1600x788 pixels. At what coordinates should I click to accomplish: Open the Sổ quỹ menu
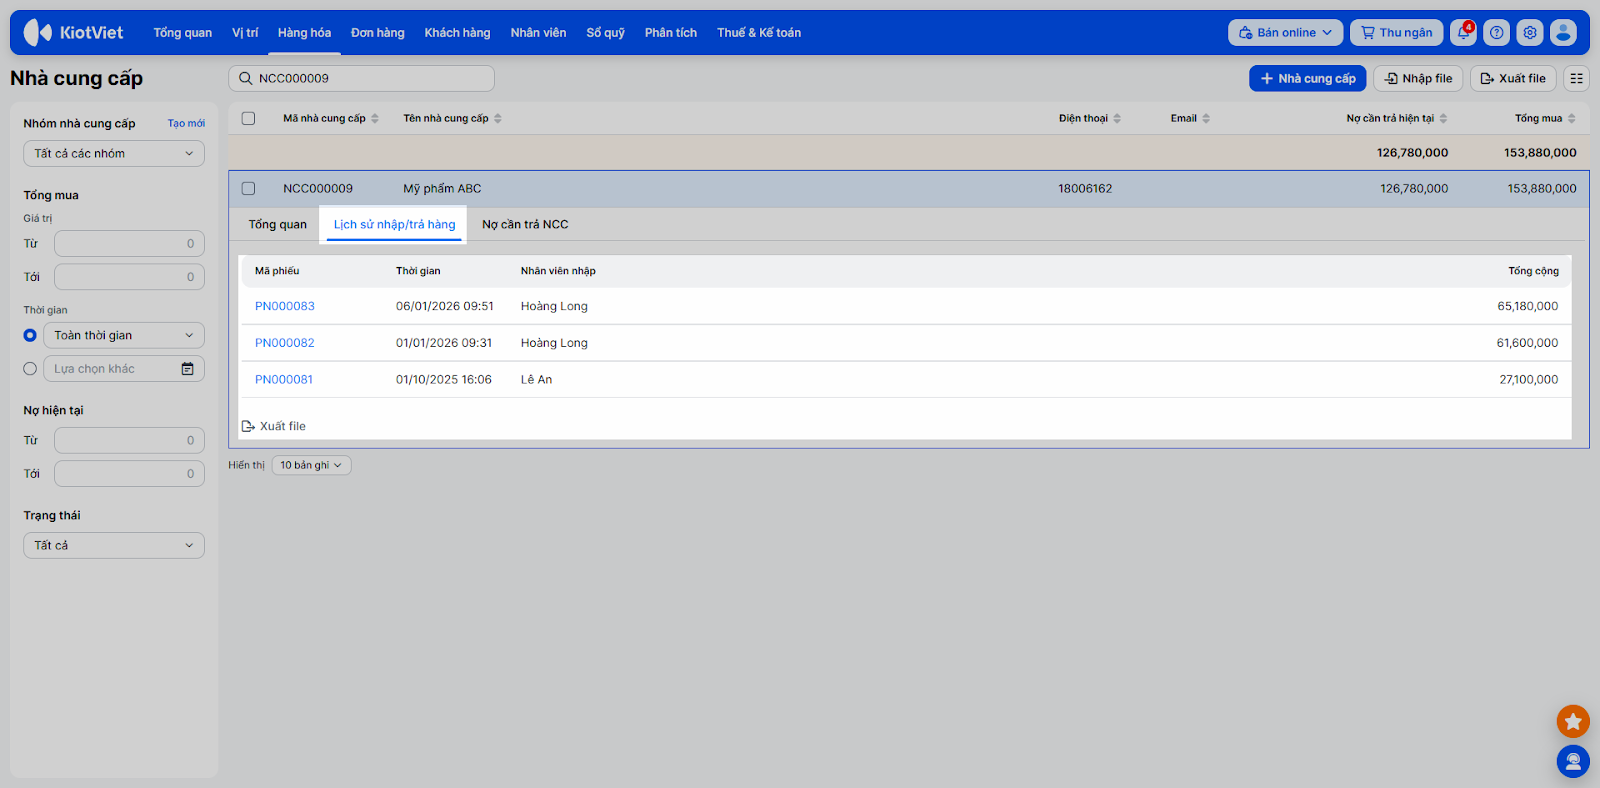605,32
